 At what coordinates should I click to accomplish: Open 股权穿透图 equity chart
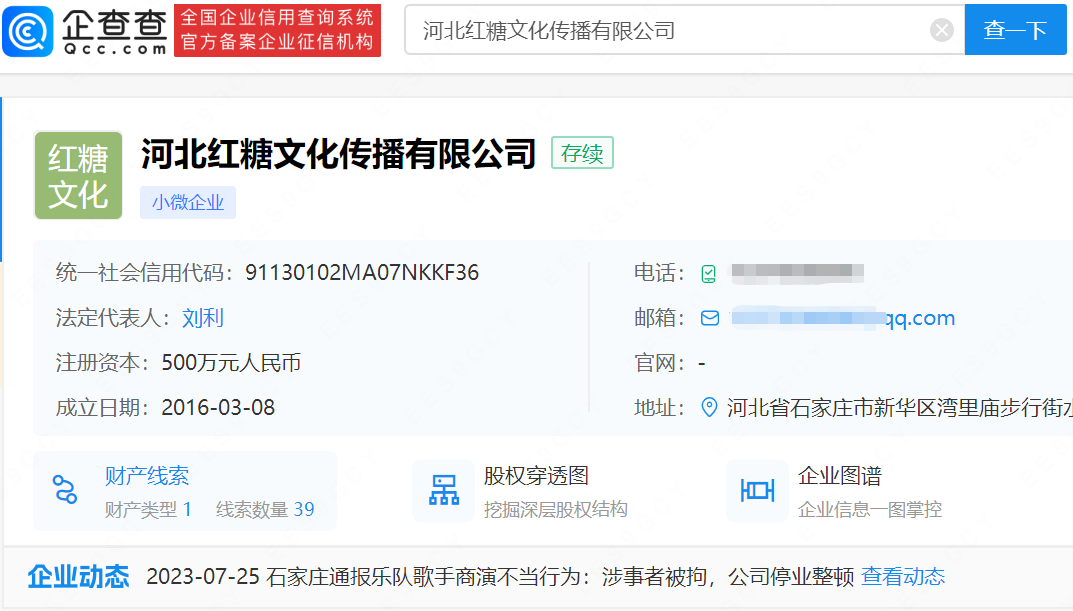click(536, 476)
